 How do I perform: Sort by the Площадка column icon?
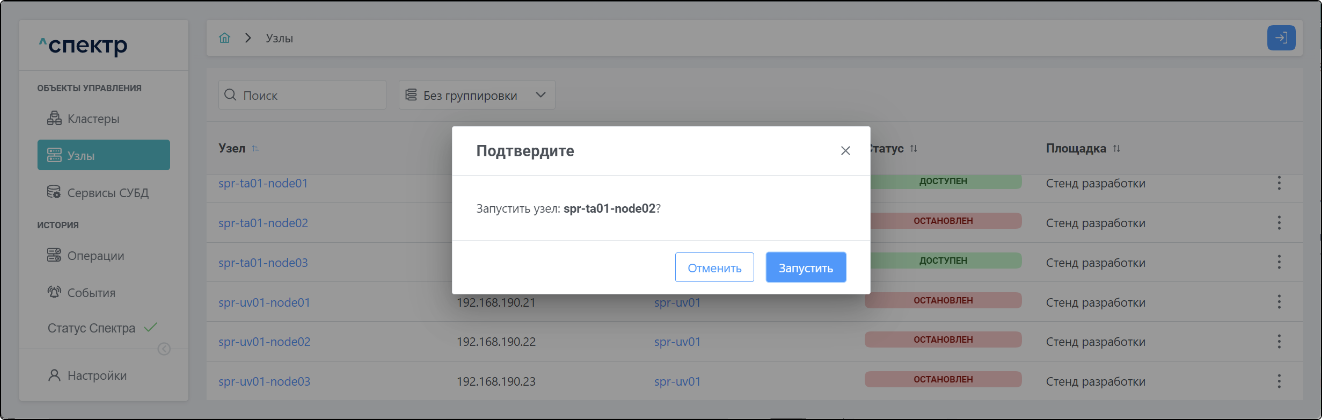coord(1117,149)
